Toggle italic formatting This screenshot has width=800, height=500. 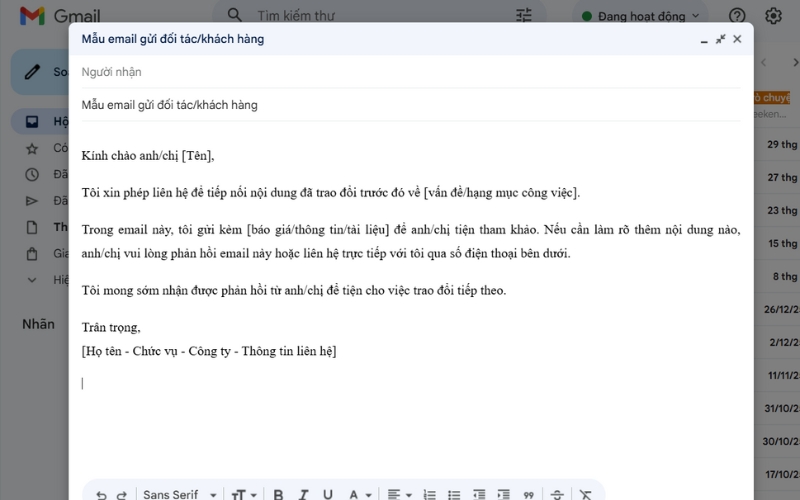coord(304,494)
